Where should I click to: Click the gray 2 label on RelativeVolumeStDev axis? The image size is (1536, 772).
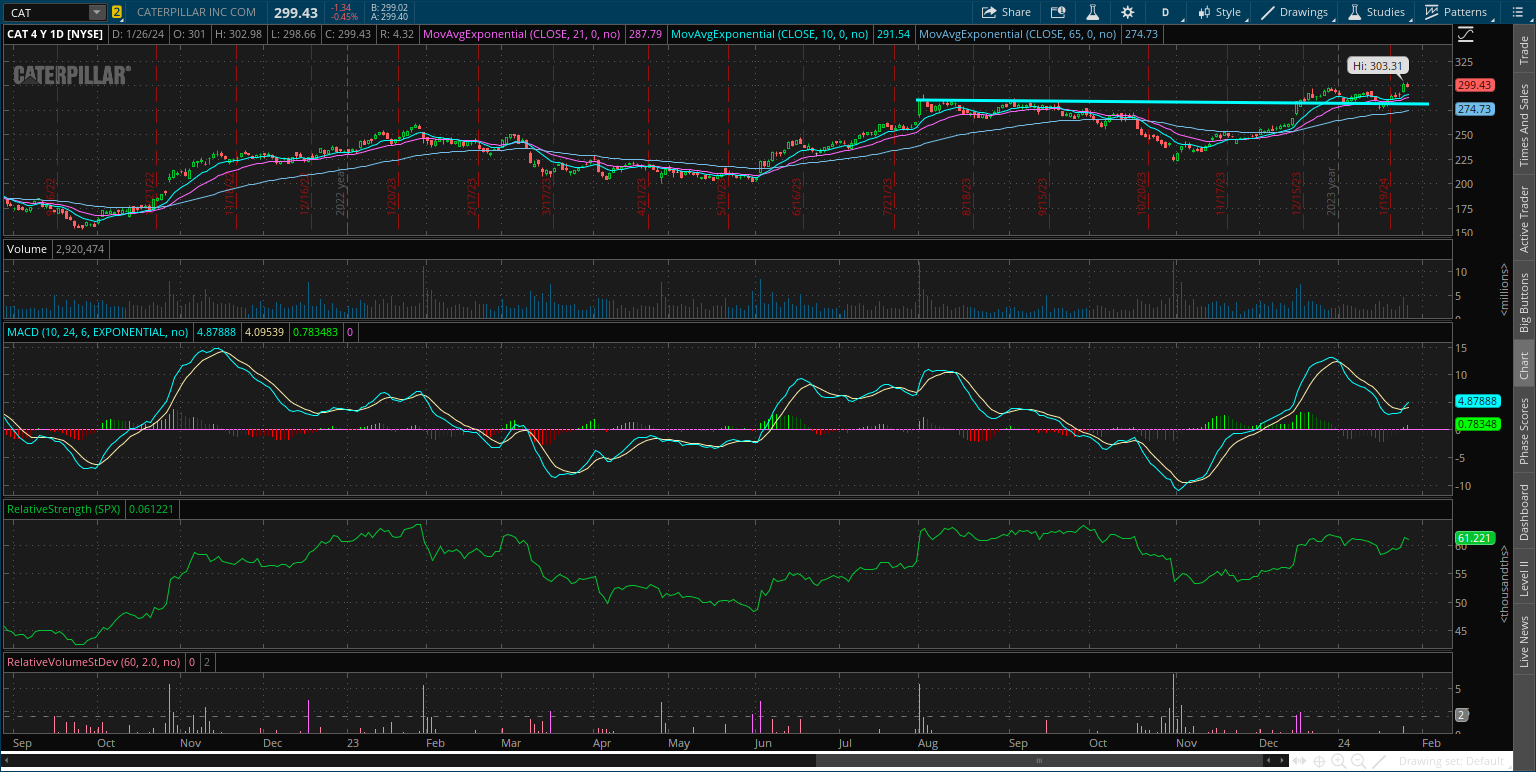pos(1461,715)
